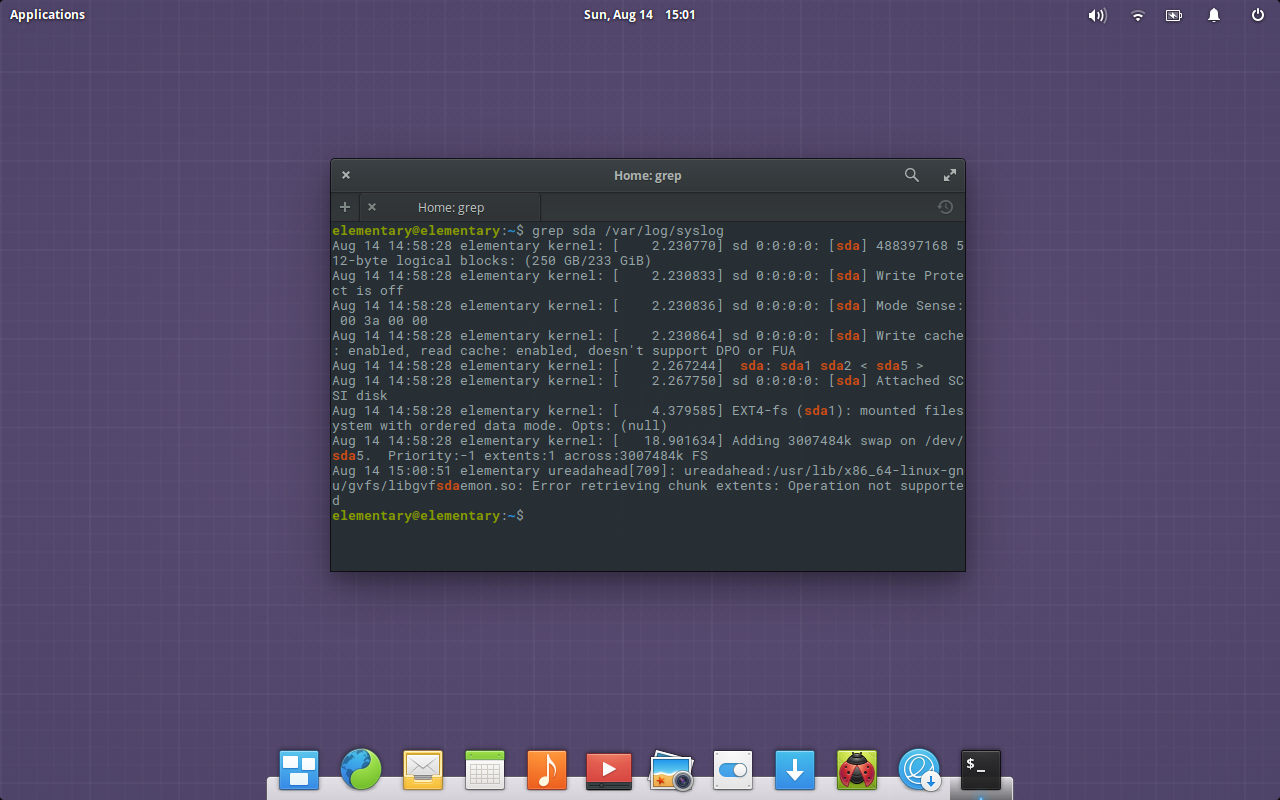
Task: Click the 'Home: grep' window title
Action: tap(648, 175)
